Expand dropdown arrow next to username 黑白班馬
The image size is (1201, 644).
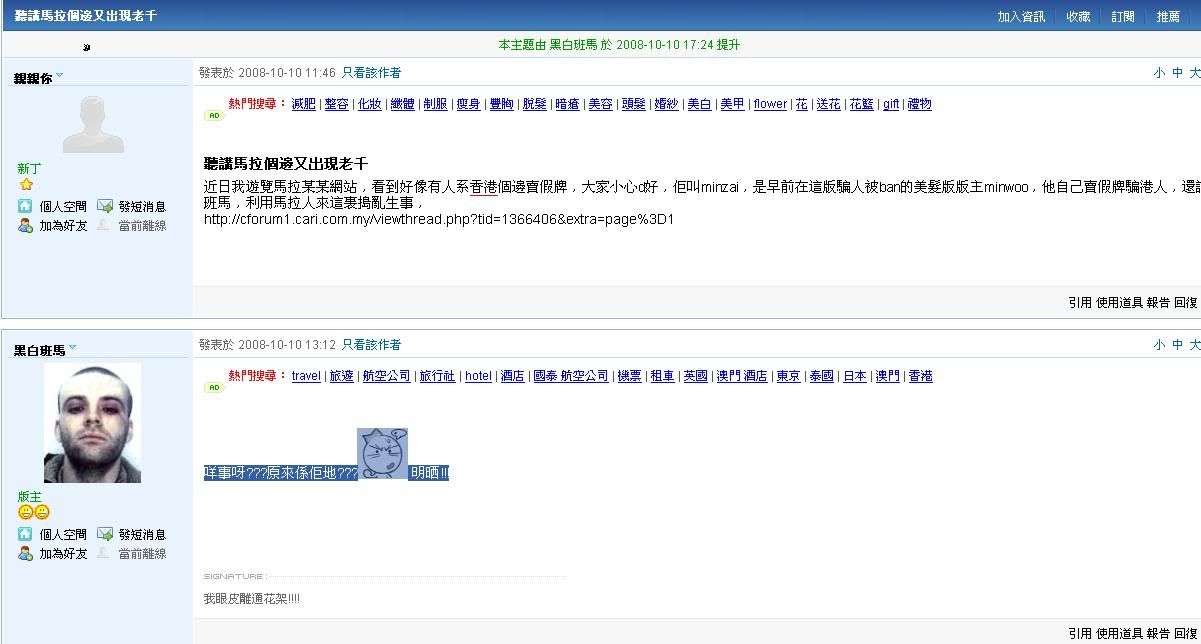pyautogui.click(x=73, y=348)
